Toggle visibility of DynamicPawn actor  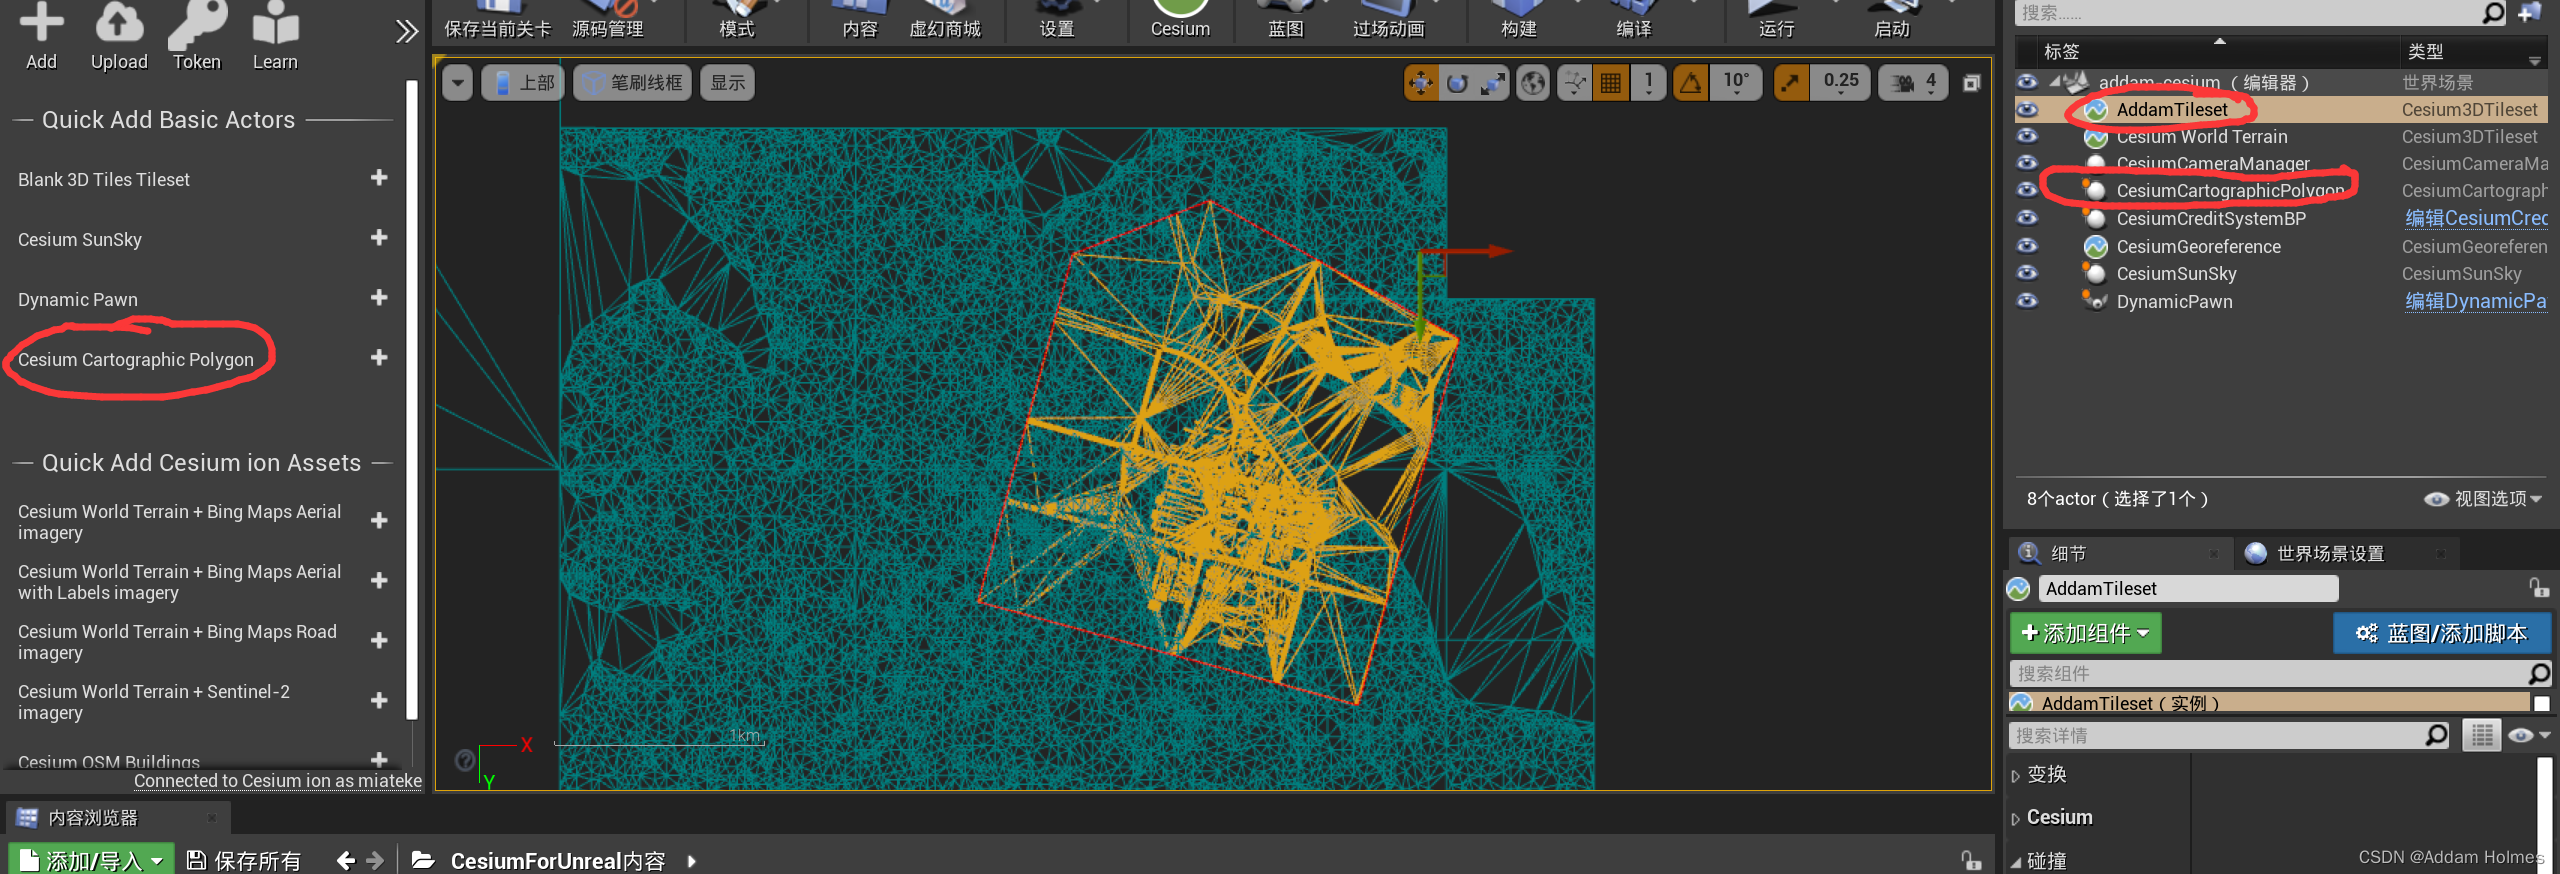click(x=2027, y=301)
